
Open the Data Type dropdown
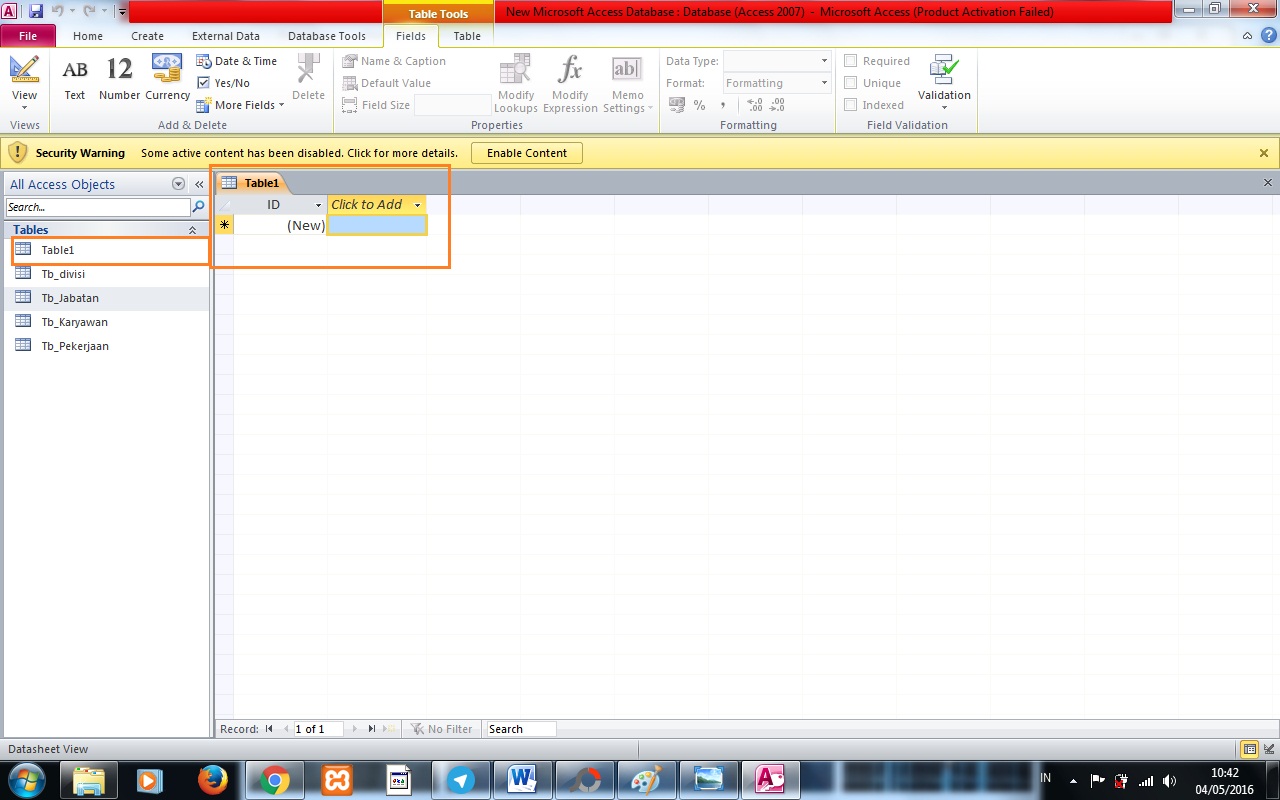pyautogui.click(x=822, y=60)
